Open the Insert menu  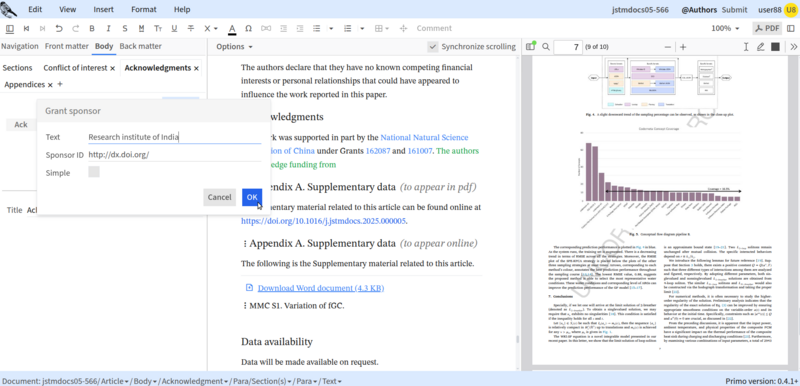click(x=104, y=9)
